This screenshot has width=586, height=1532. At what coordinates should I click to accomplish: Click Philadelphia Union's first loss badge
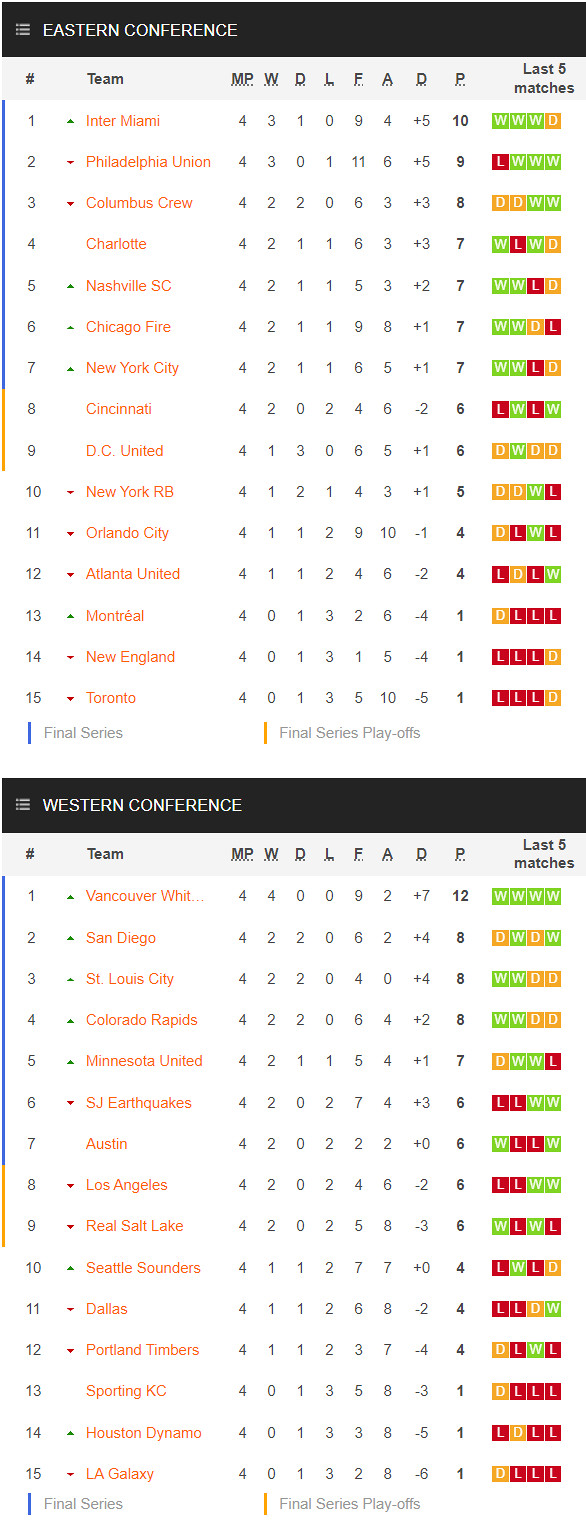coord(500,162)
